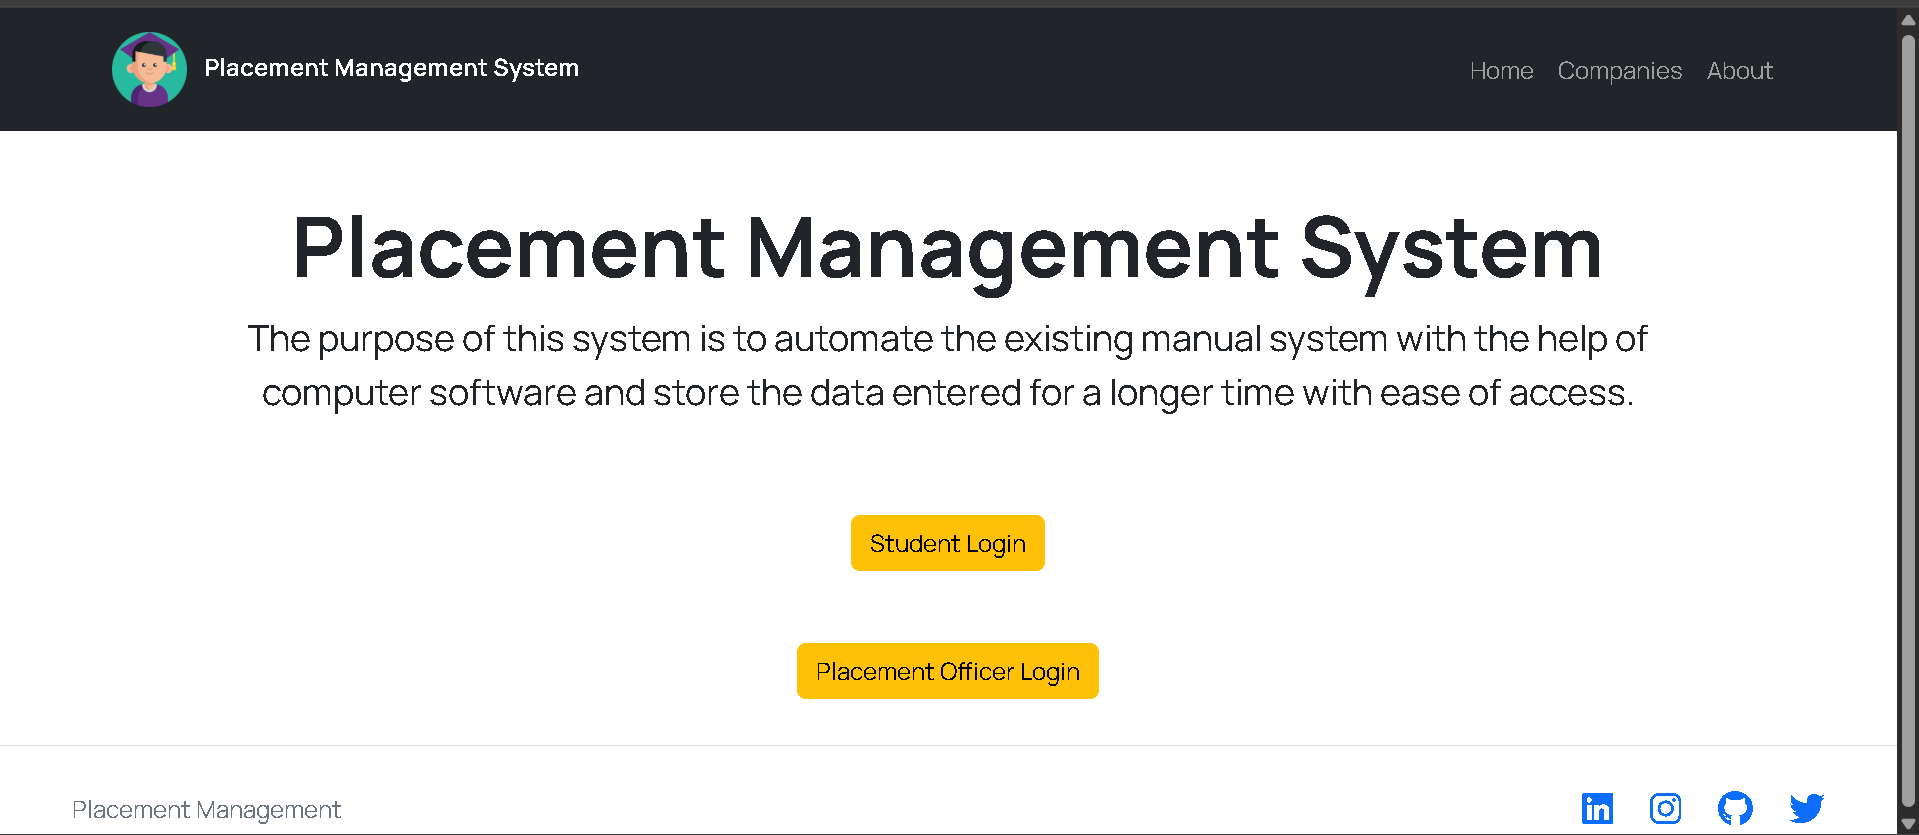Viewport: 1919px width, 835px height.
Task: Click the system purpose description paragraph
Action: point(947,366)
